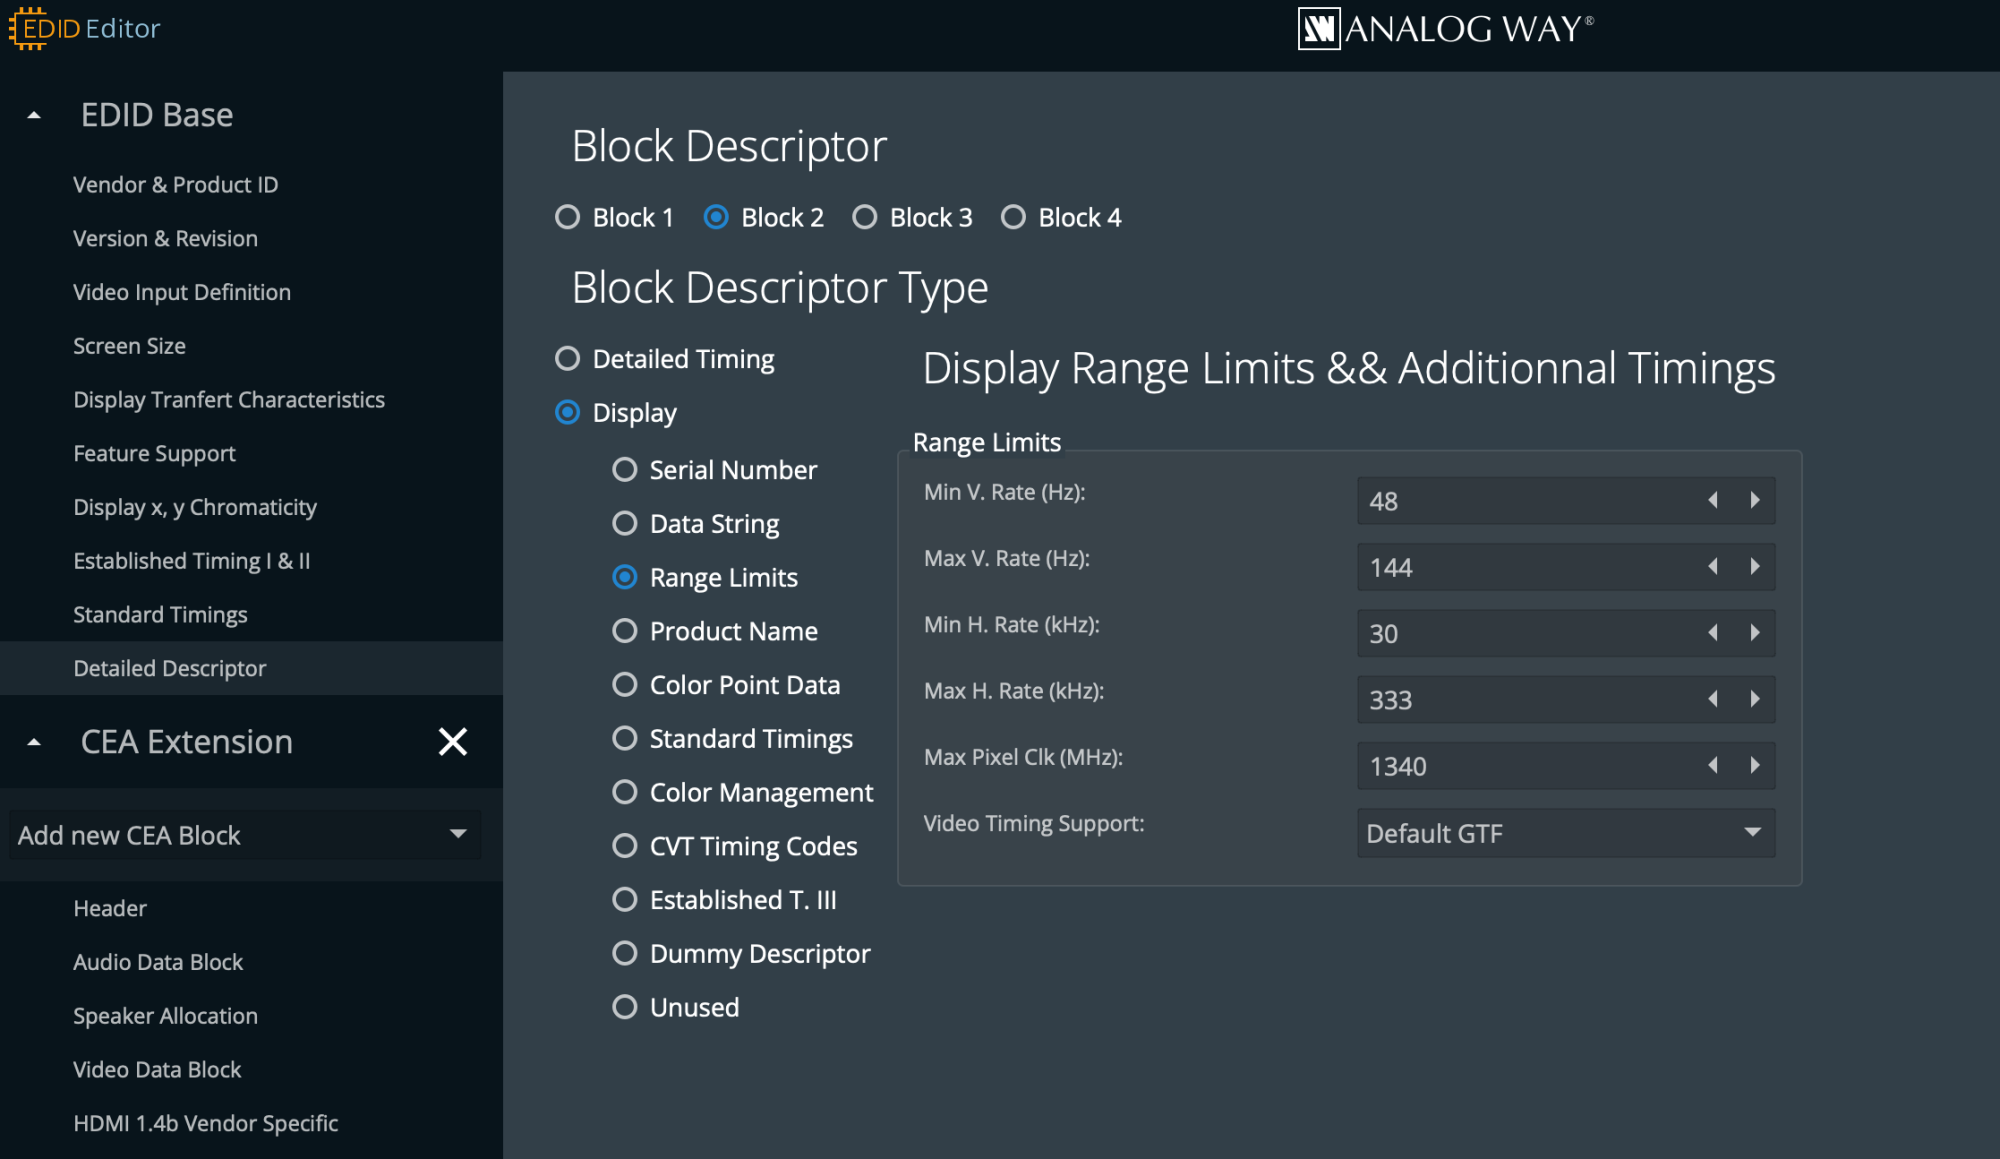Open Video Timing Support dropdown
This screenshot has height=1159, width=2000.
(x=1565, y=833)
